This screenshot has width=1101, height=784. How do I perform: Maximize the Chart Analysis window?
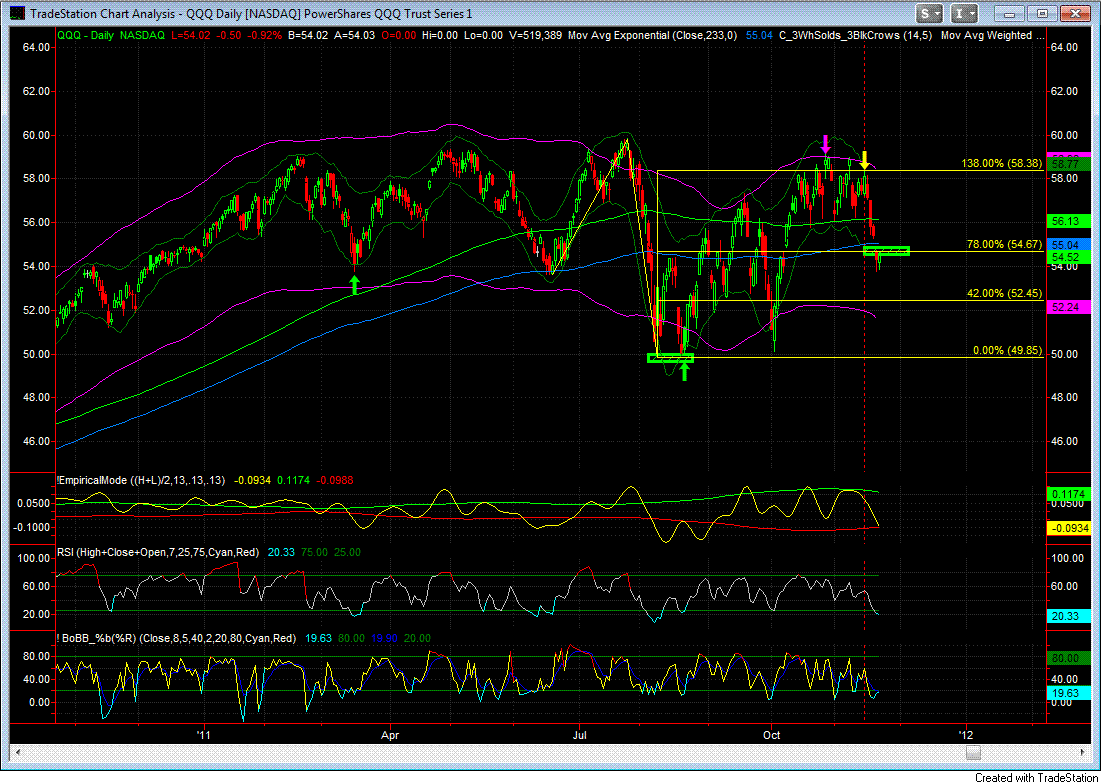pos(1042,13)
